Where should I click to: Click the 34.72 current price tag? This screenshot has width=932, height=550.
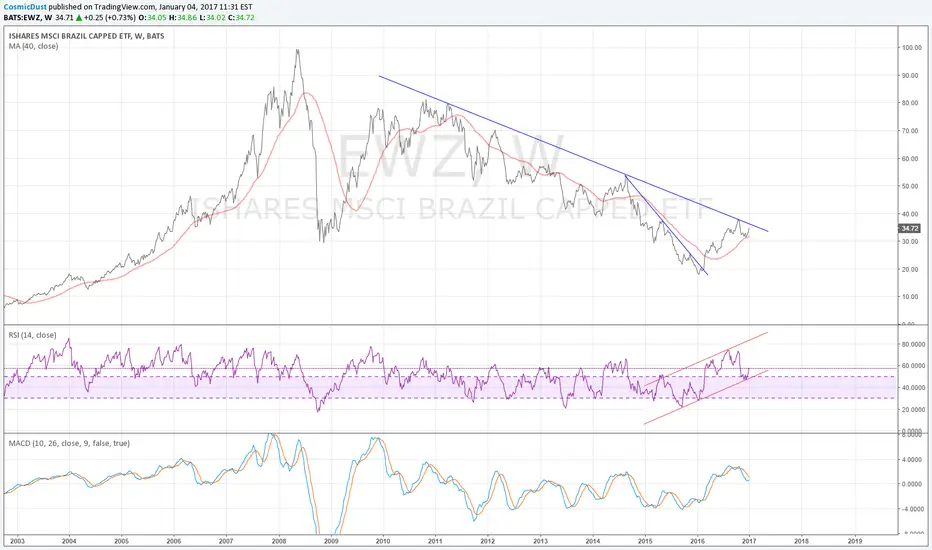pos(909,228)
